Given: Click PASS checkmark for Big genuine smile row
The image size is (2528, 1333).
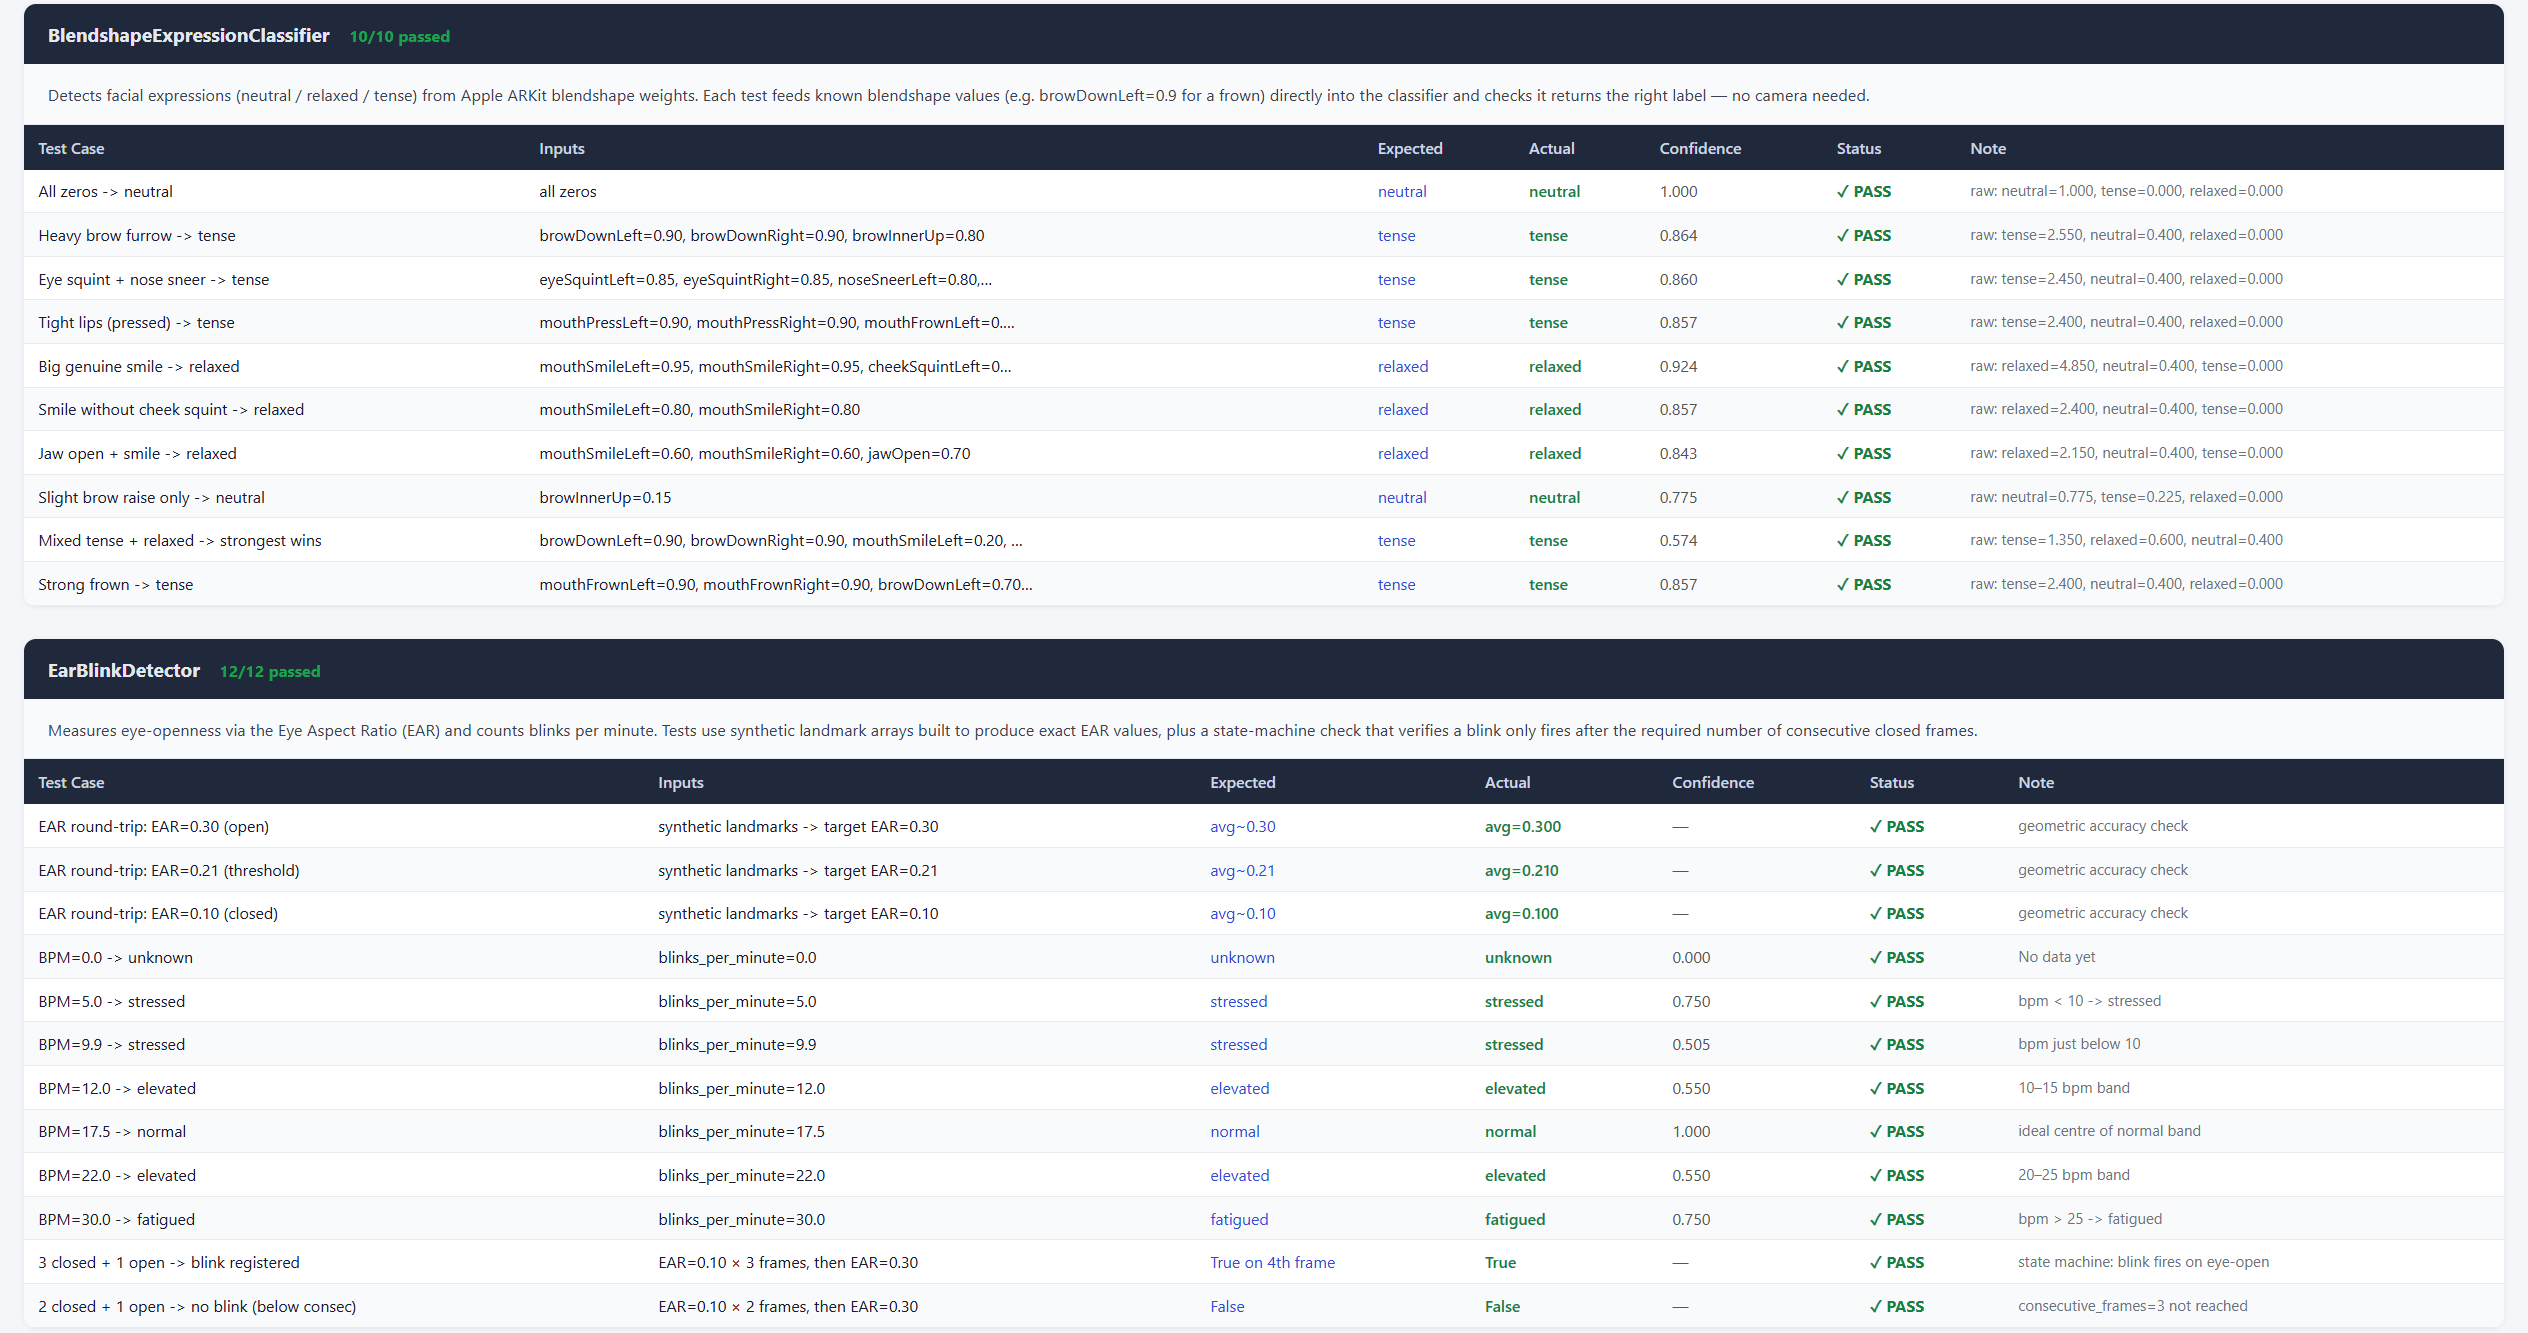Looking at the screenshot, I should tap(1864, 367).
